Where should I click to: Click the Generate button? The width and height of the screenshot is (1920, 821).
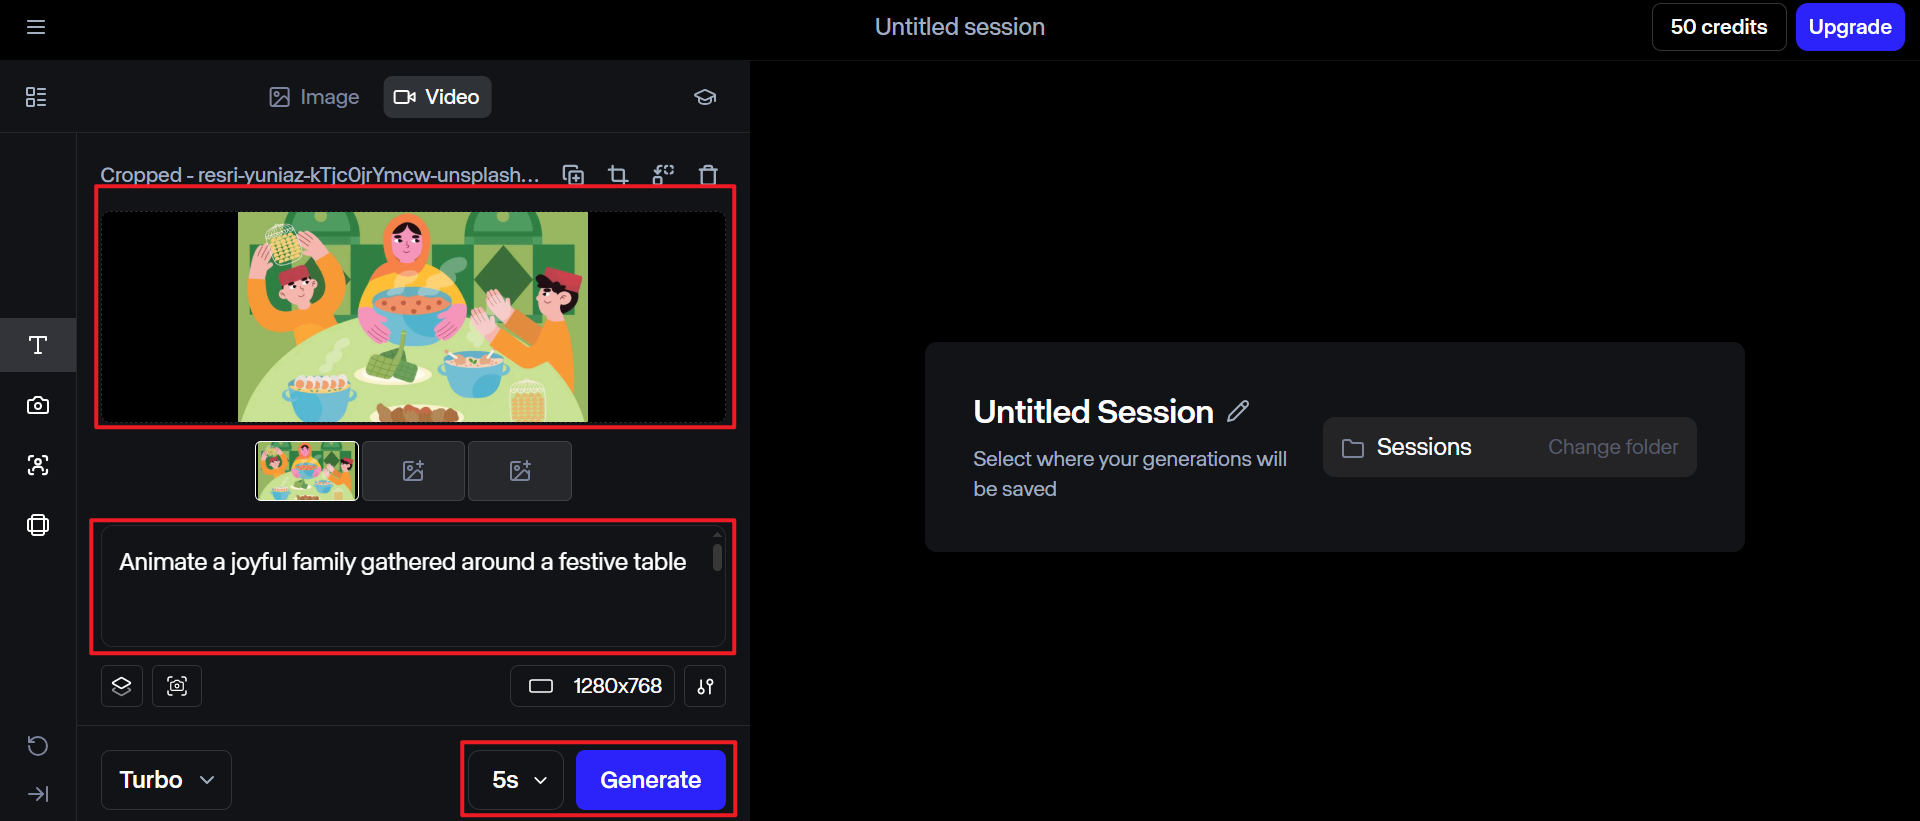[650, 780]
